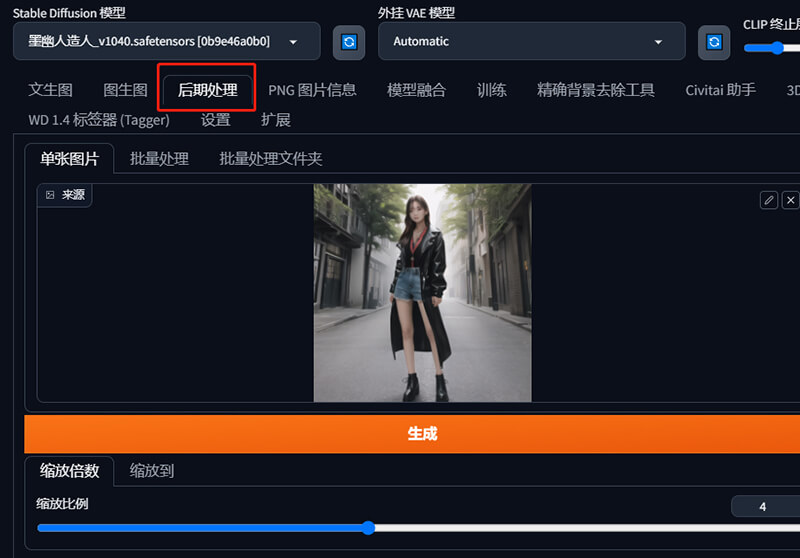Image resolution: width=800 pixels, height=558 pixels.
Task: Go to the 模型融合 tab
Action: click(x=416, y=90)
